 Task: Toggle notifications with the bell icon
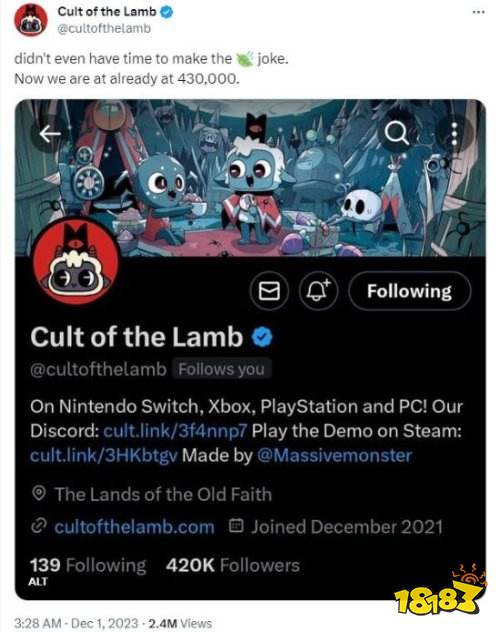pos(318,291)
